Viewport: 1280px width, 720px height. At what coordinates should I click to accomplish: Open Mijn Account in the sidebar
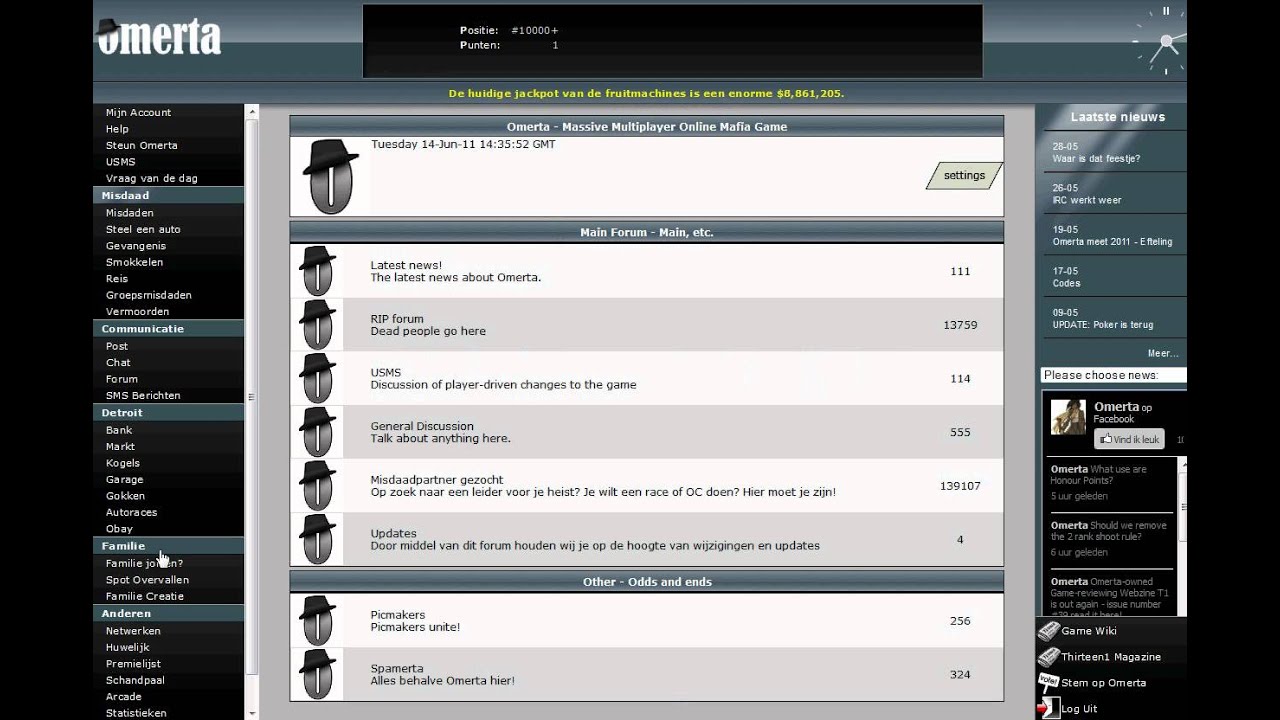point(138,112)
